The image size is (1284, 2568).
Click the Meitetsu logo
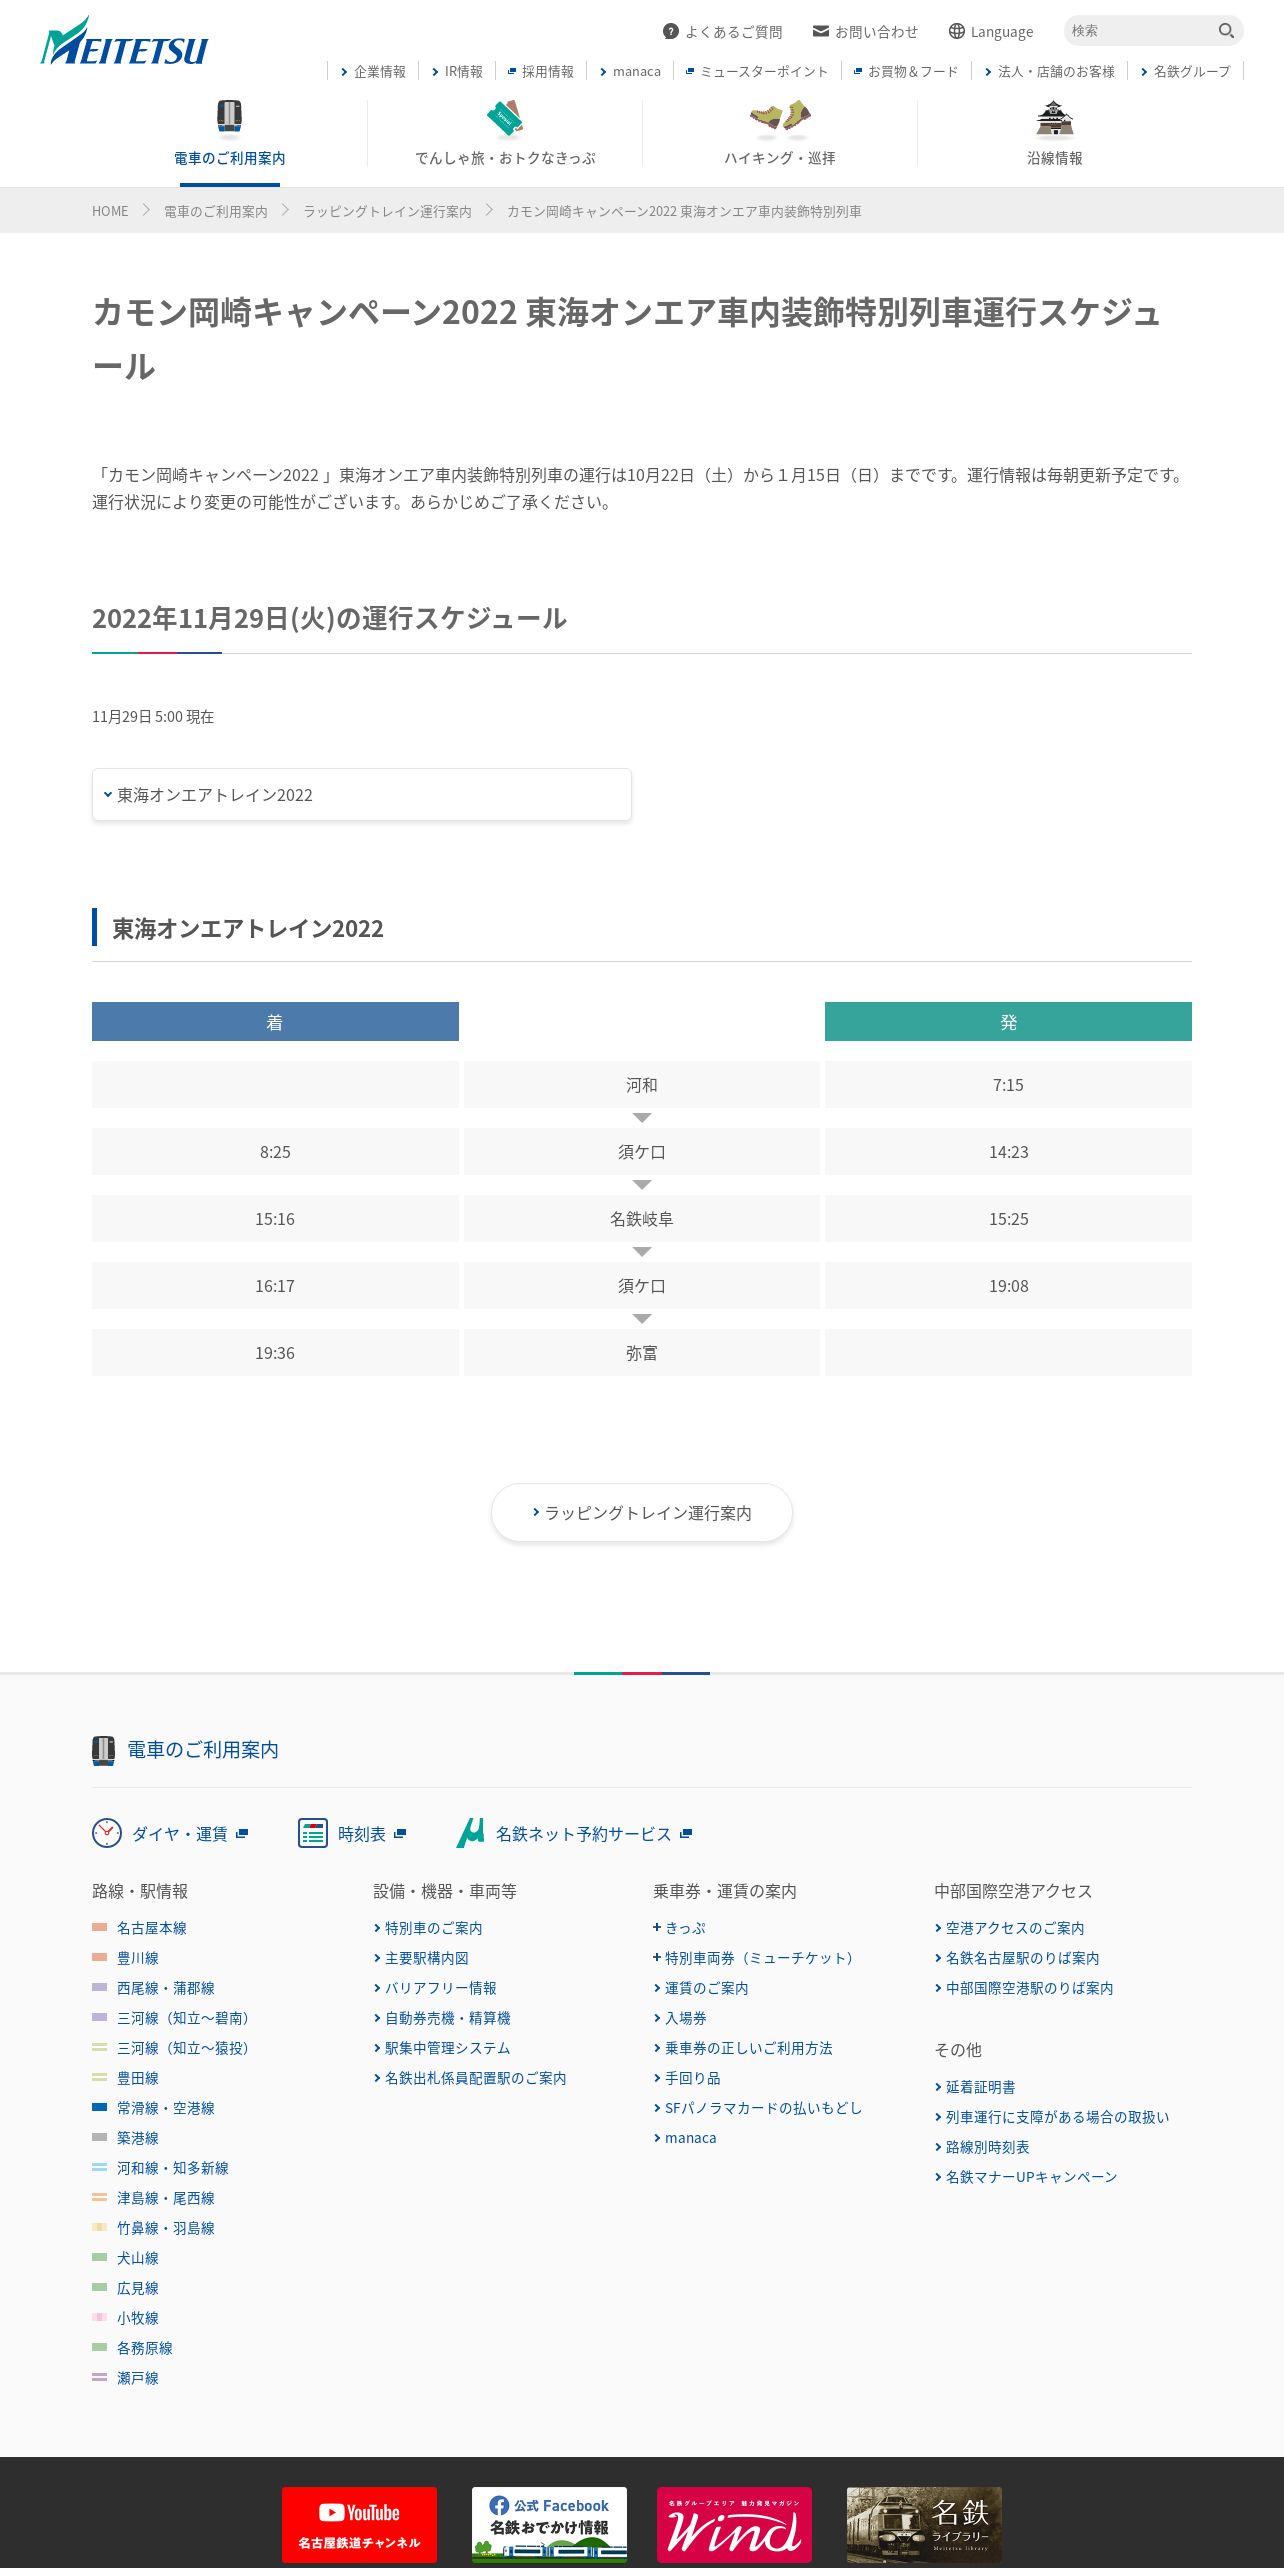(124, 43)
